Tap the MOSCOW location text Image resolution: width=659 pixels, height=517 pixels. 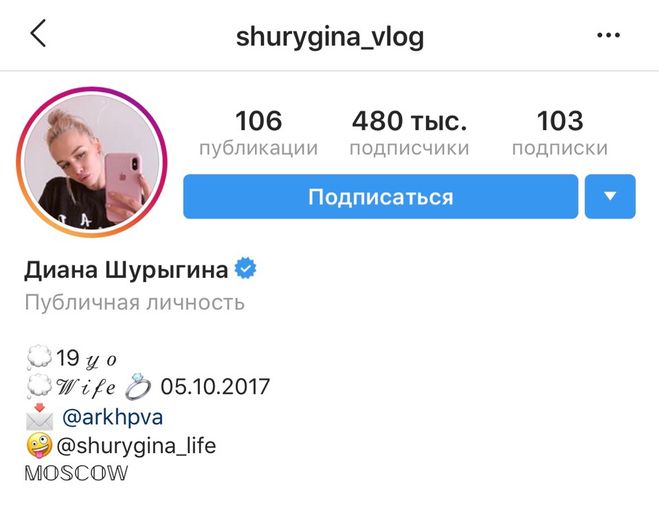[76, 473]
